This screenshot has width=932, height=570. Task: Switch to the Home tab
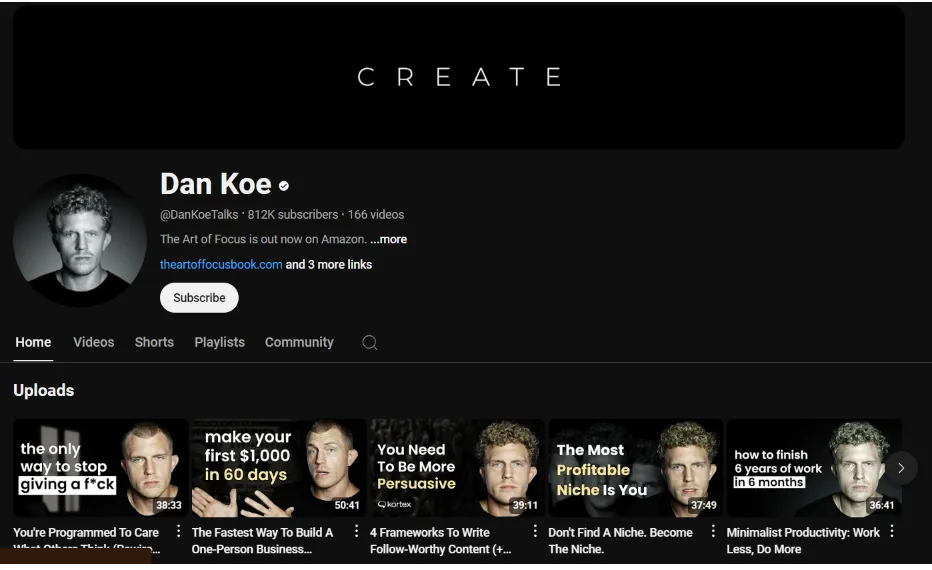(x=33, y=342)
